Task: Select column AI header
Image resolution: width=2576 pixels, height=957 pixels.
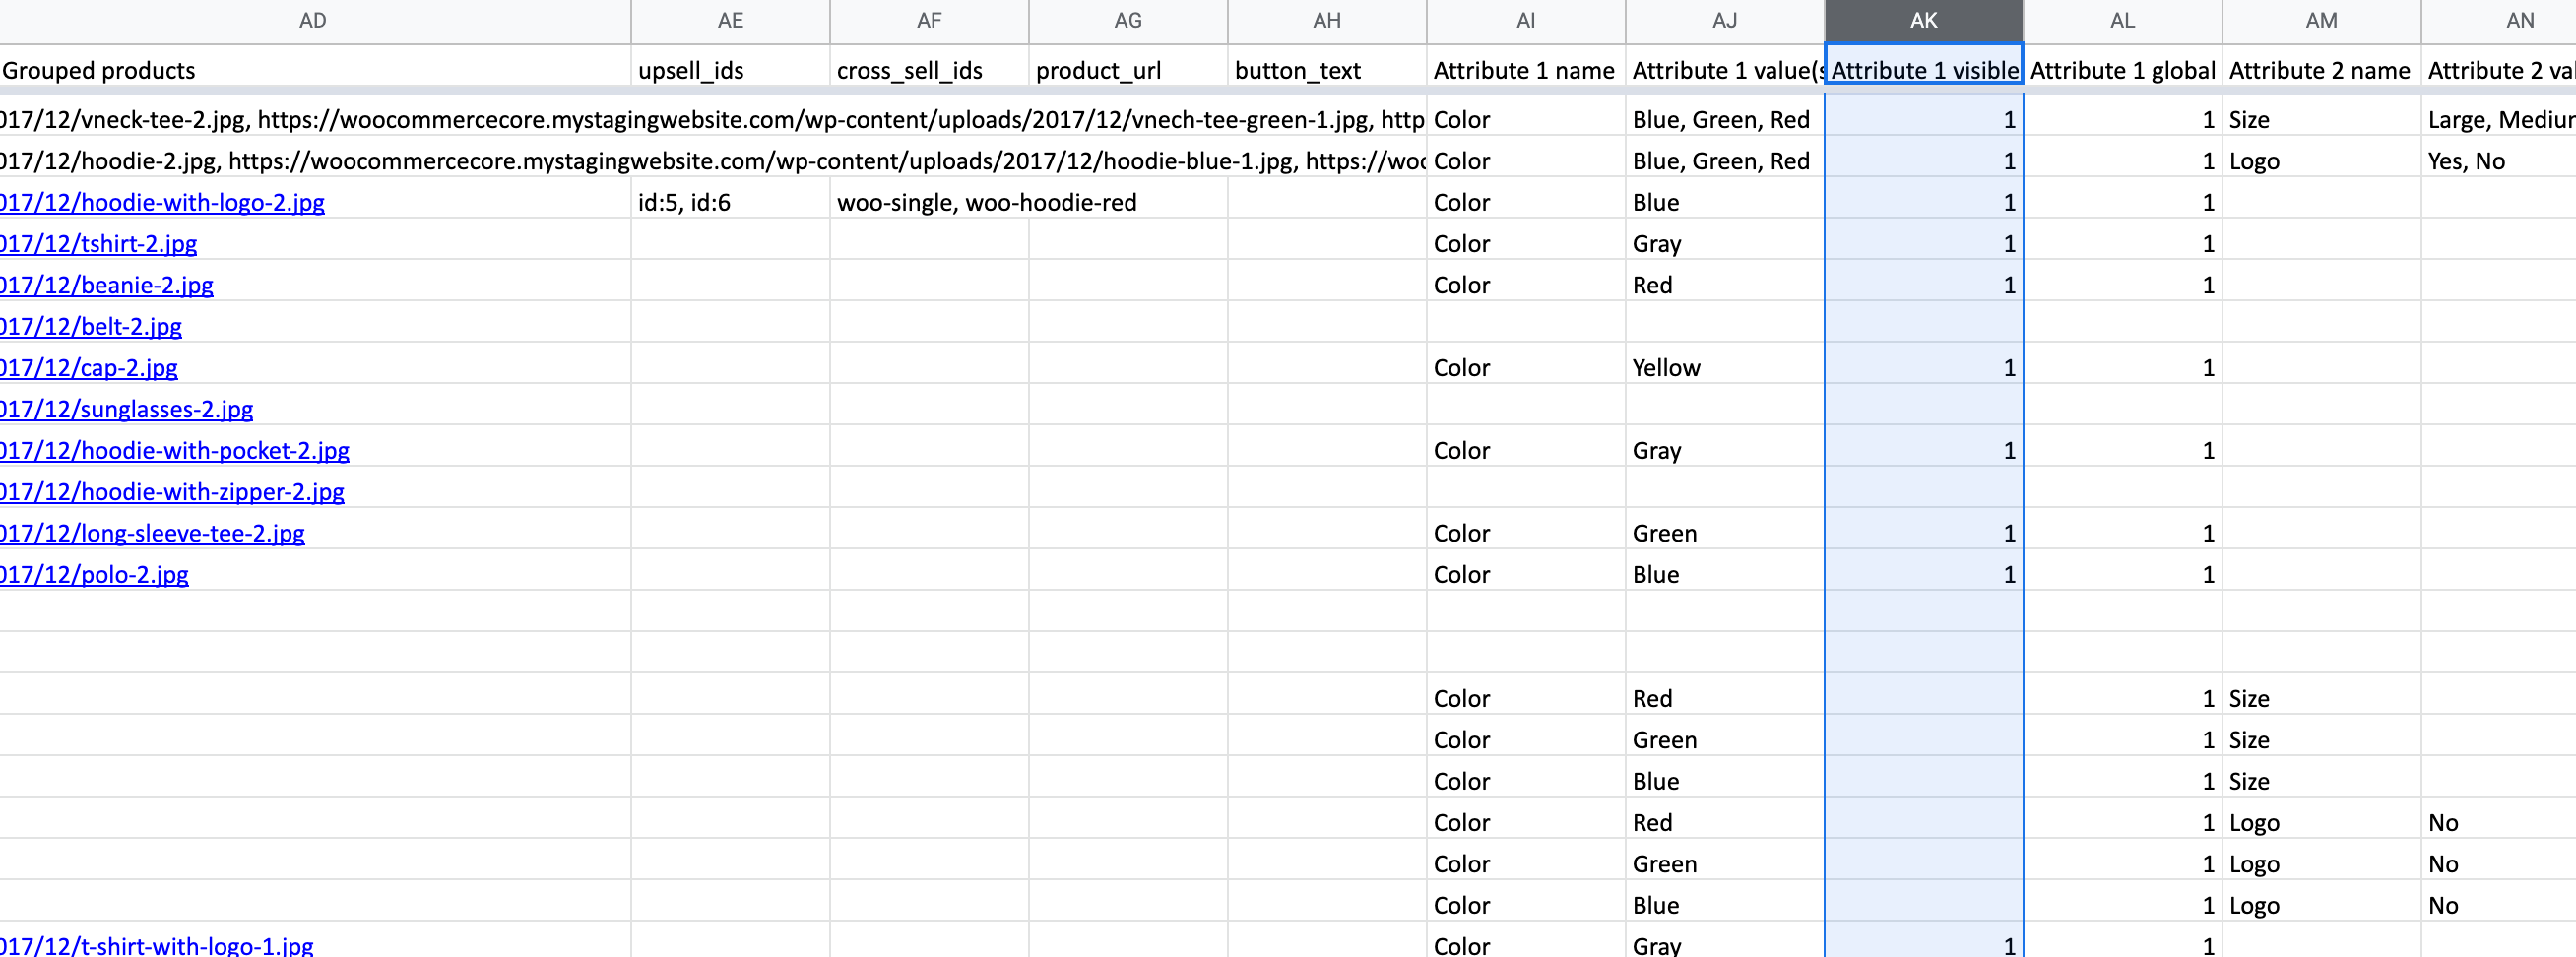Action: (x=1525, y=21)
